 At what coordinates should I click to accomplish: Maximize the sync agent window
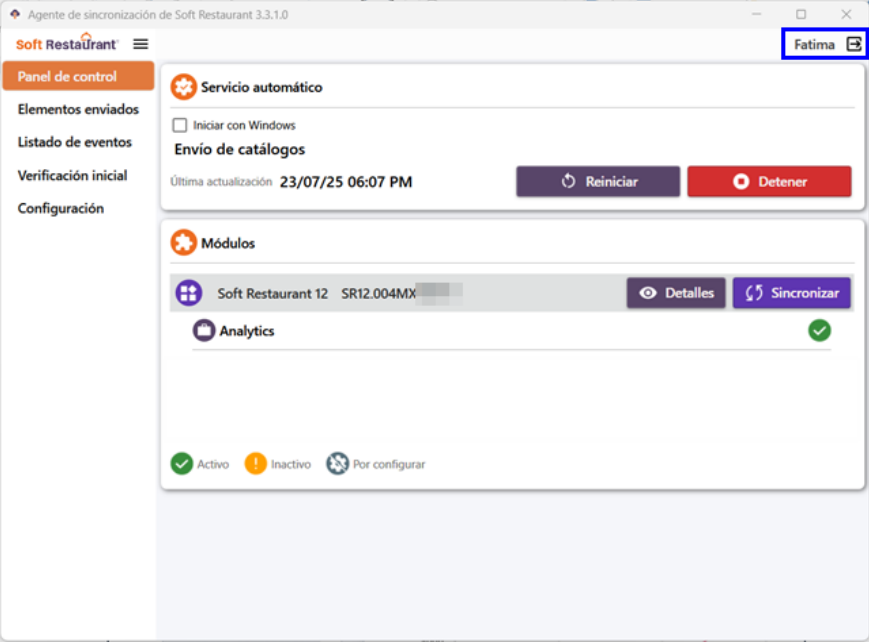(801, 14)
